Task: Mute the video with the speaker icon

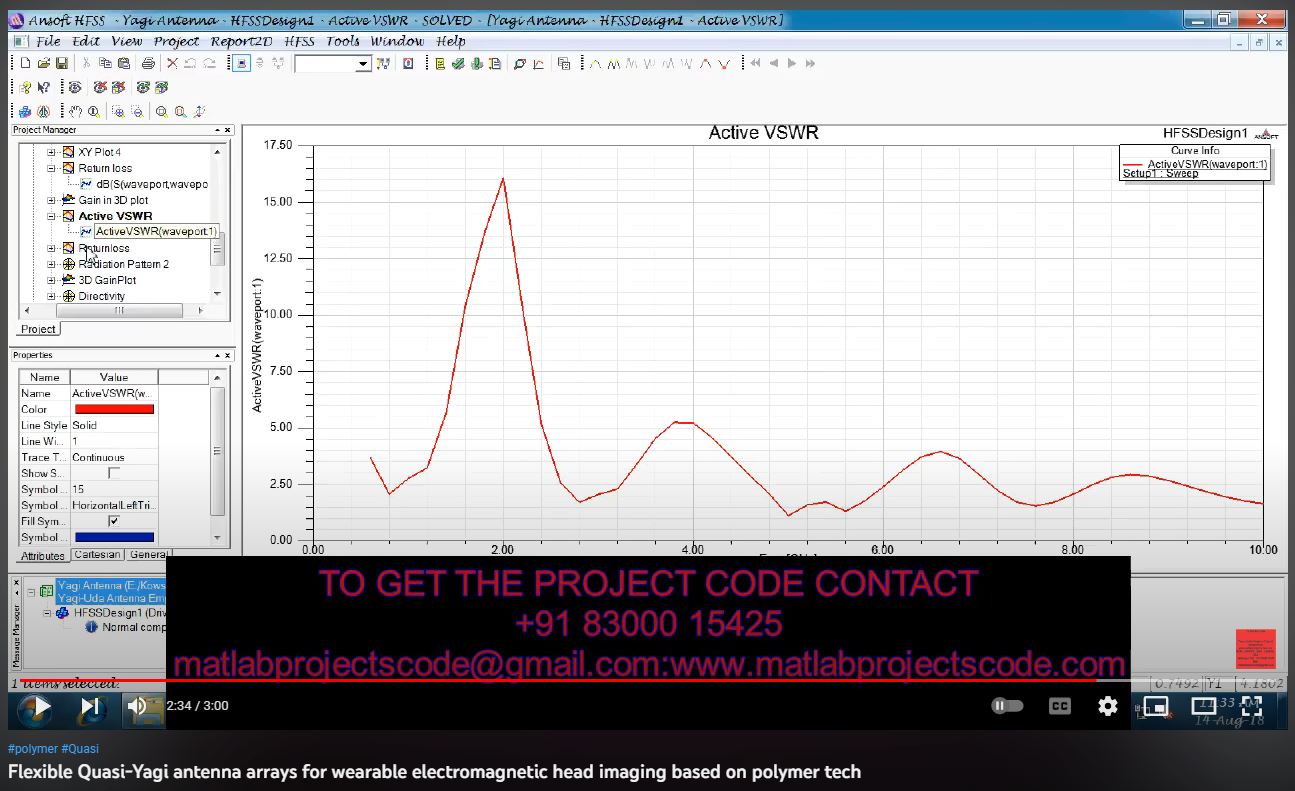Action: tap(138, 707)
